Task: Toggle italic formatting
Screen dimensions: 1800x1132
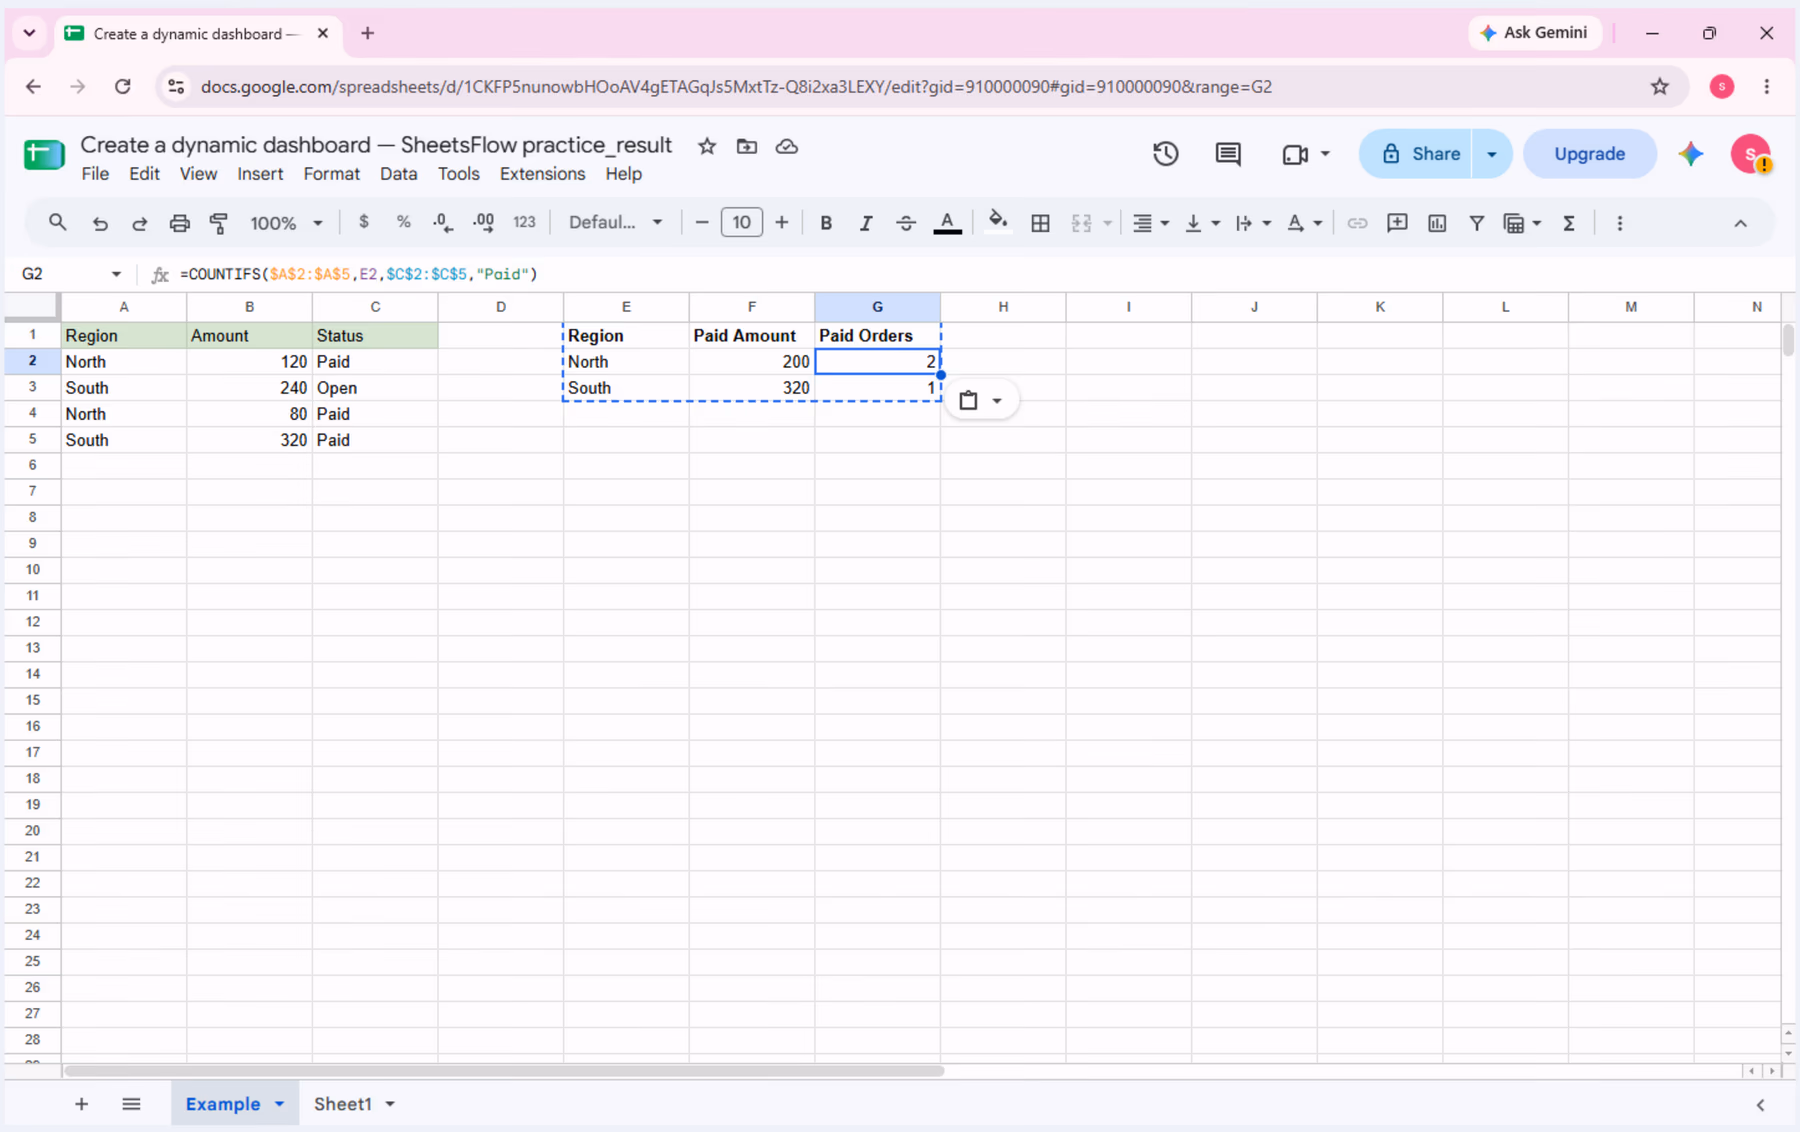Action: pos(866,223)
